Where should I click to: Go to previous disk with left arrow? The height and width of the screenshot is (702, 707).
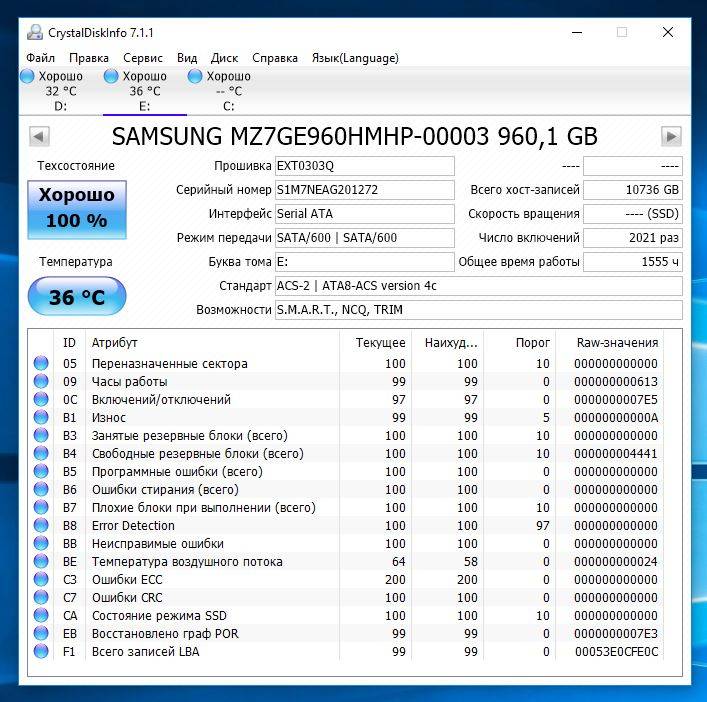pyautogui.click(x=39, y=136)
